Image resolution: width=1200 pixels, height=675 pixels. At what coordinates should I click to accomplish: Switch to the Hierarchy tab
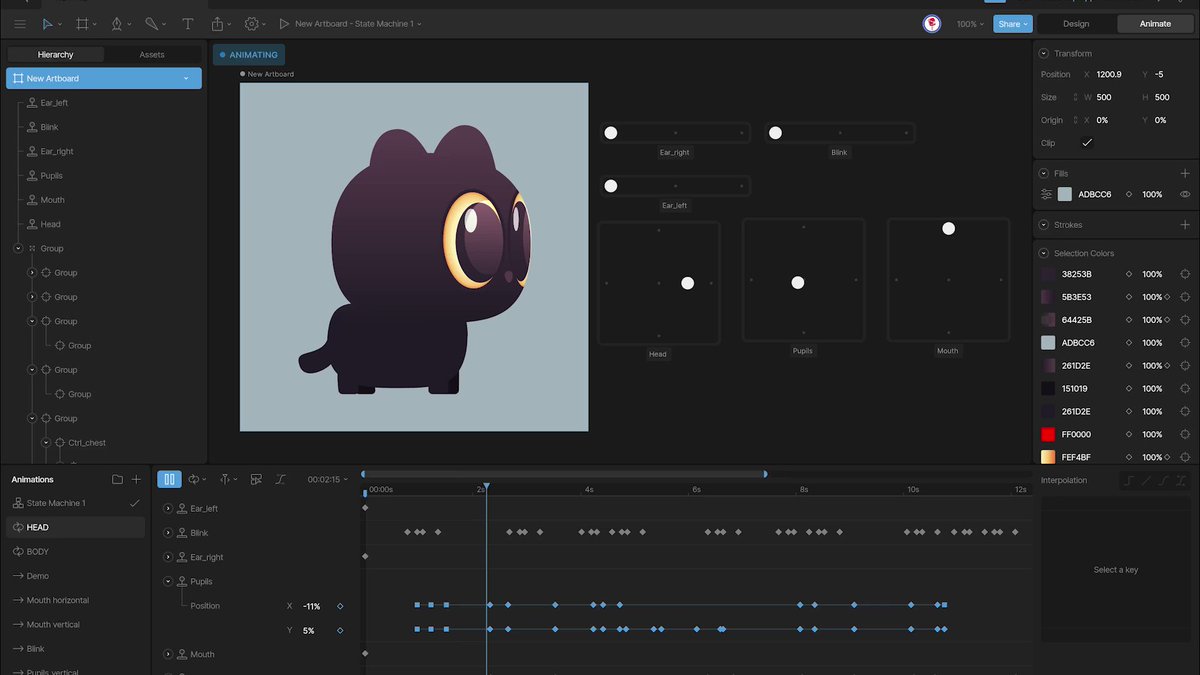55,55
